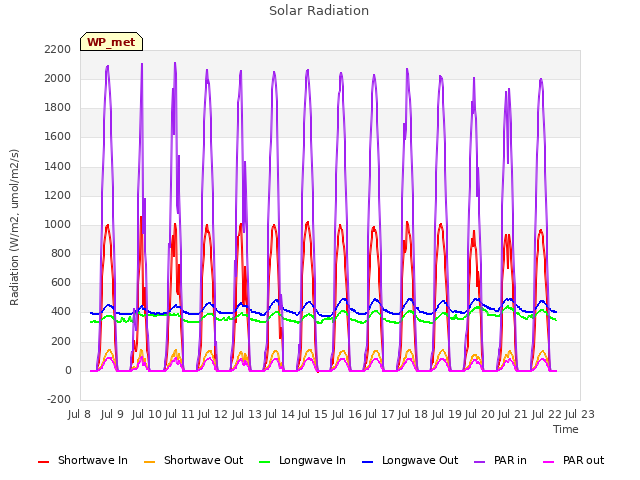
Task: Click the 600 y-axis tick label
Action: click(x=61, y=283)
